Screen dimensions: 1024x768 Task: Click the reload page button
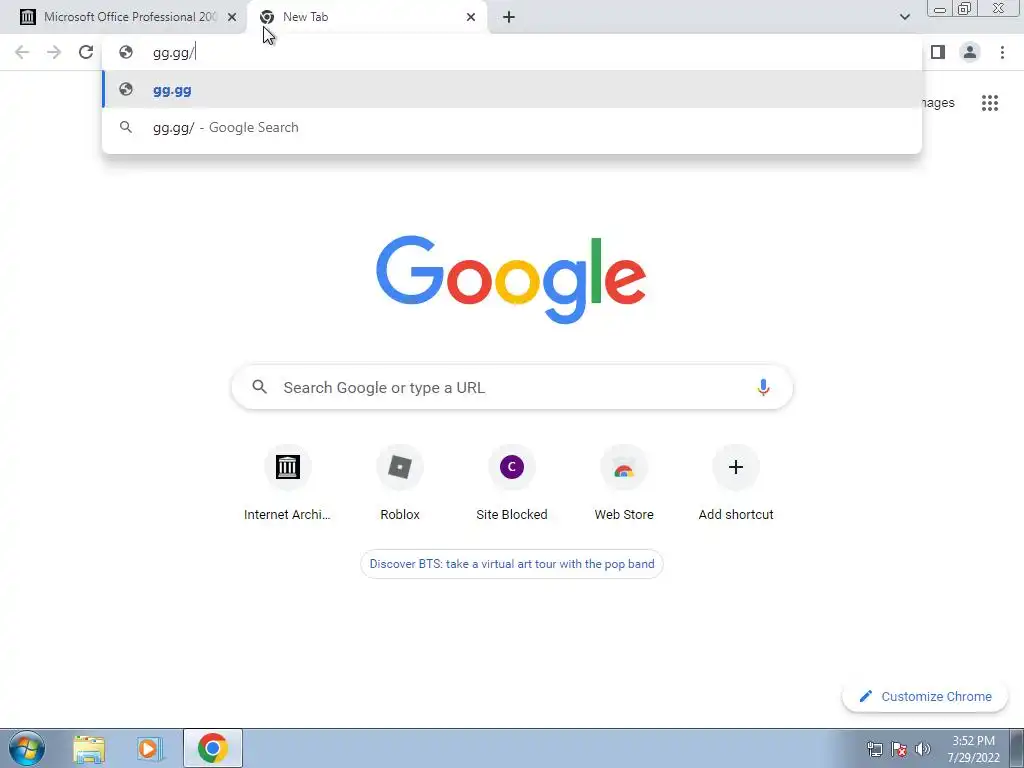pyautogui.click(x=86, y=52)
